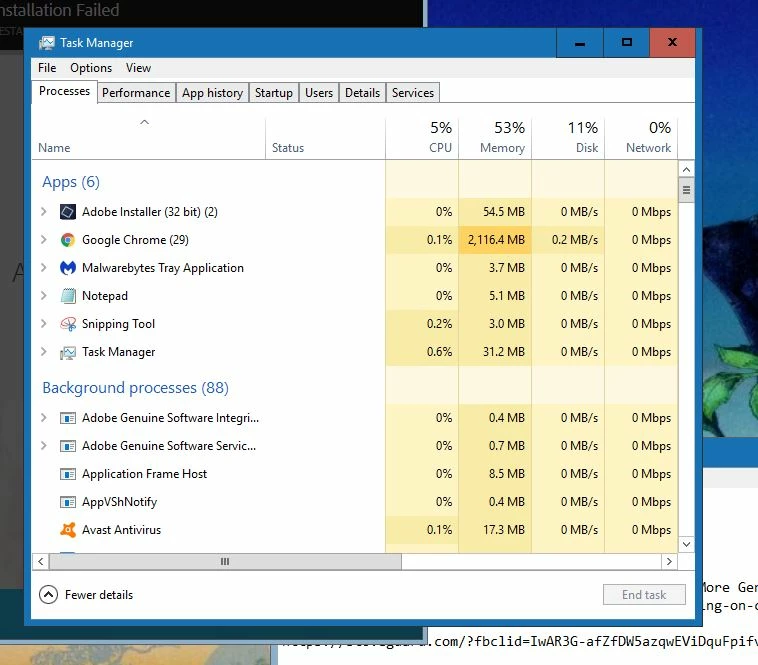Click Avast Antivirus 17.3 MB memory value

click(503, 530)
